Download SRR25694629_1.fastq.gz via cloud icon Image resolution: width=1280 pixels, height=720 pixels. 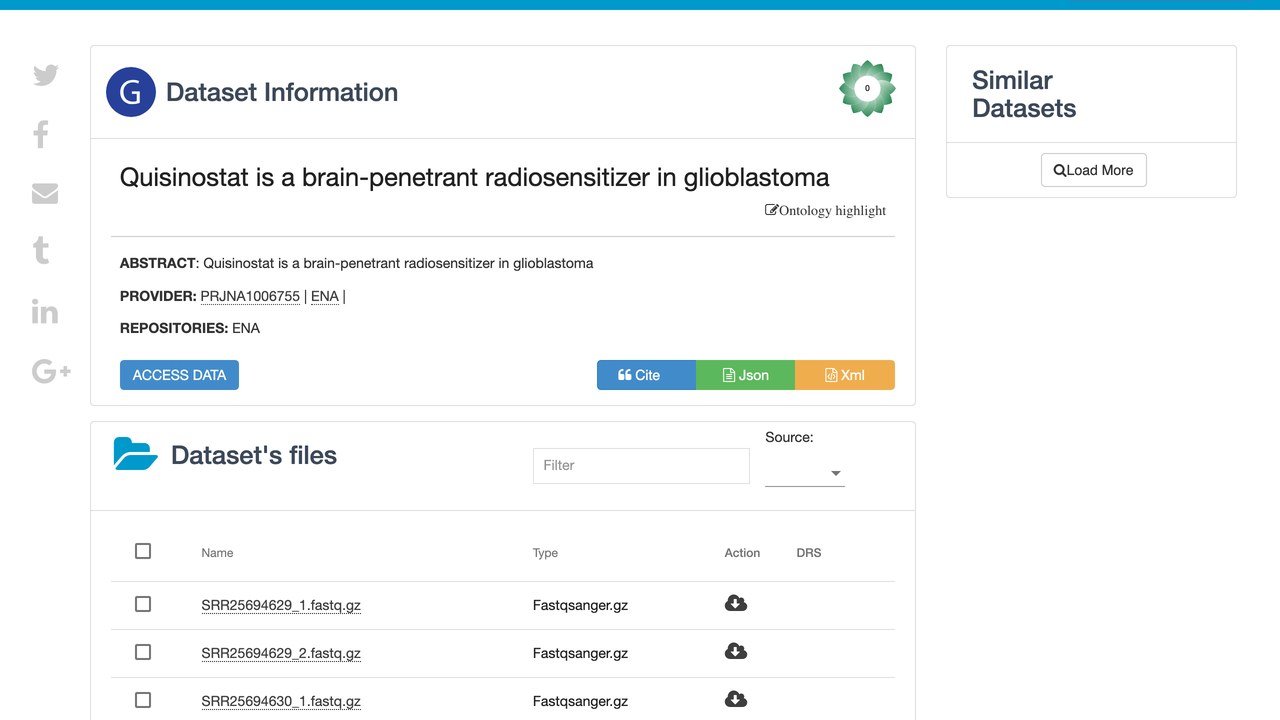(736, 604)
